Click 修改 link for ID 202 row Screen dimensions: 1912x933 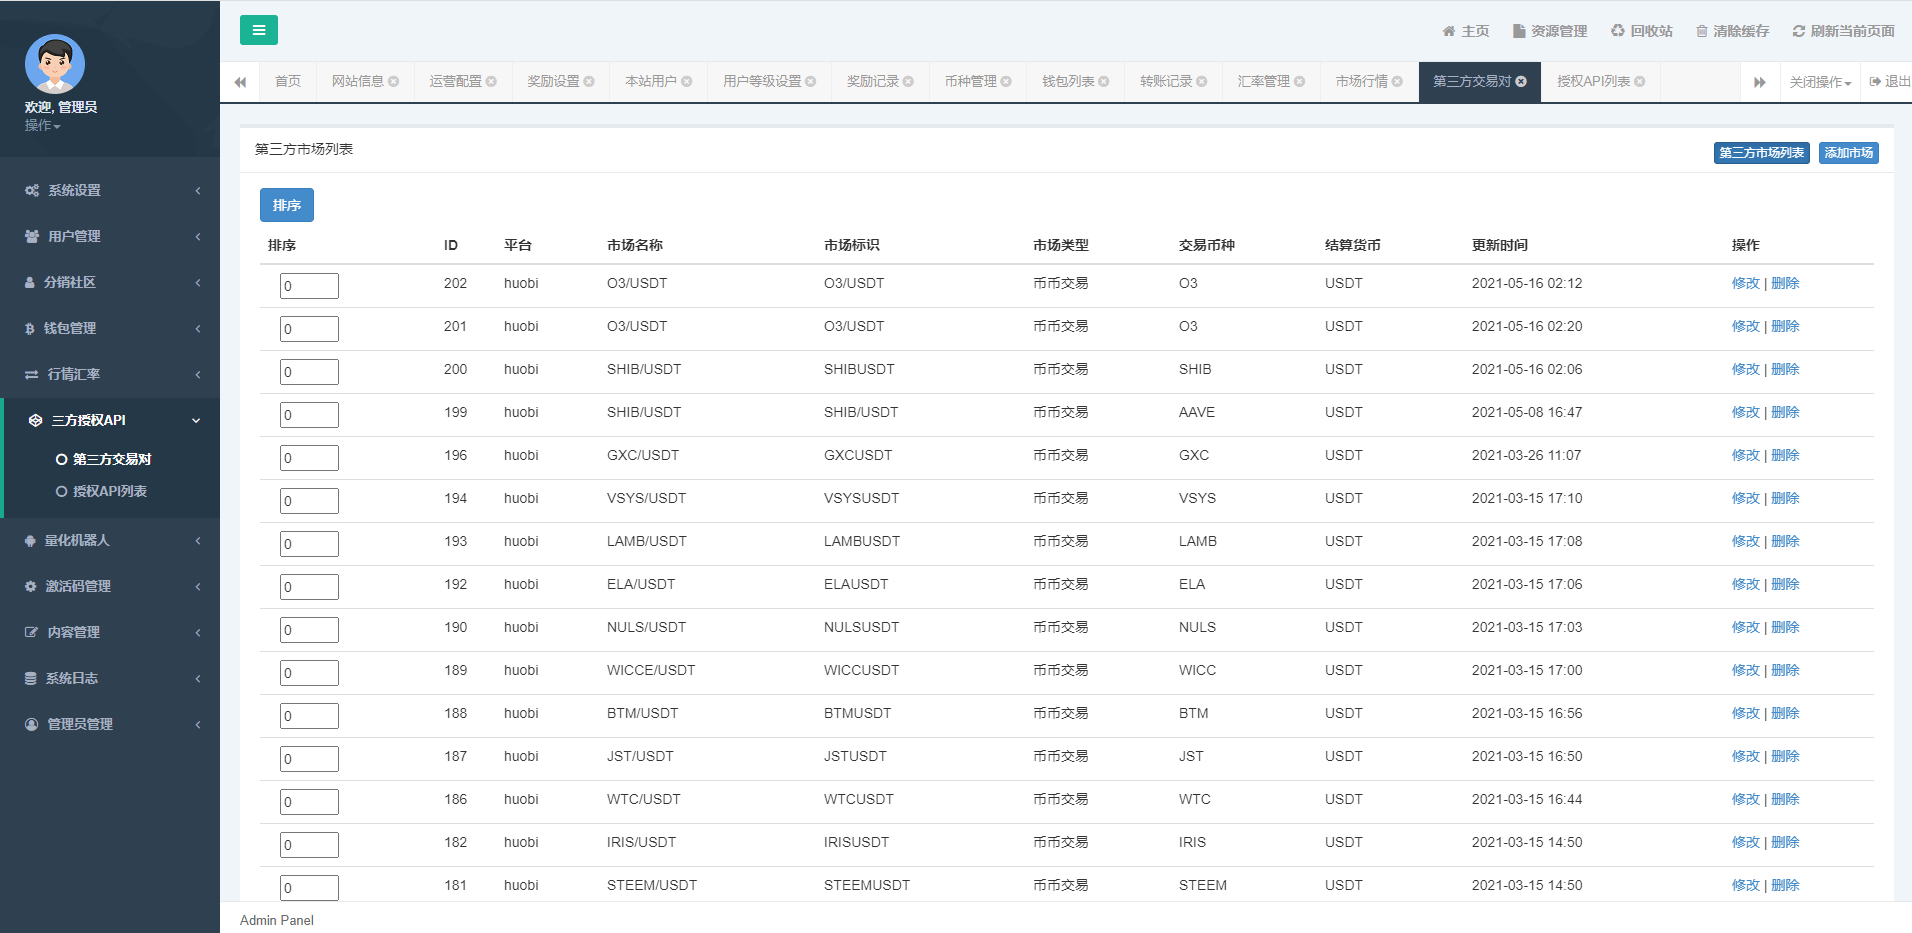click(1745, 283)
